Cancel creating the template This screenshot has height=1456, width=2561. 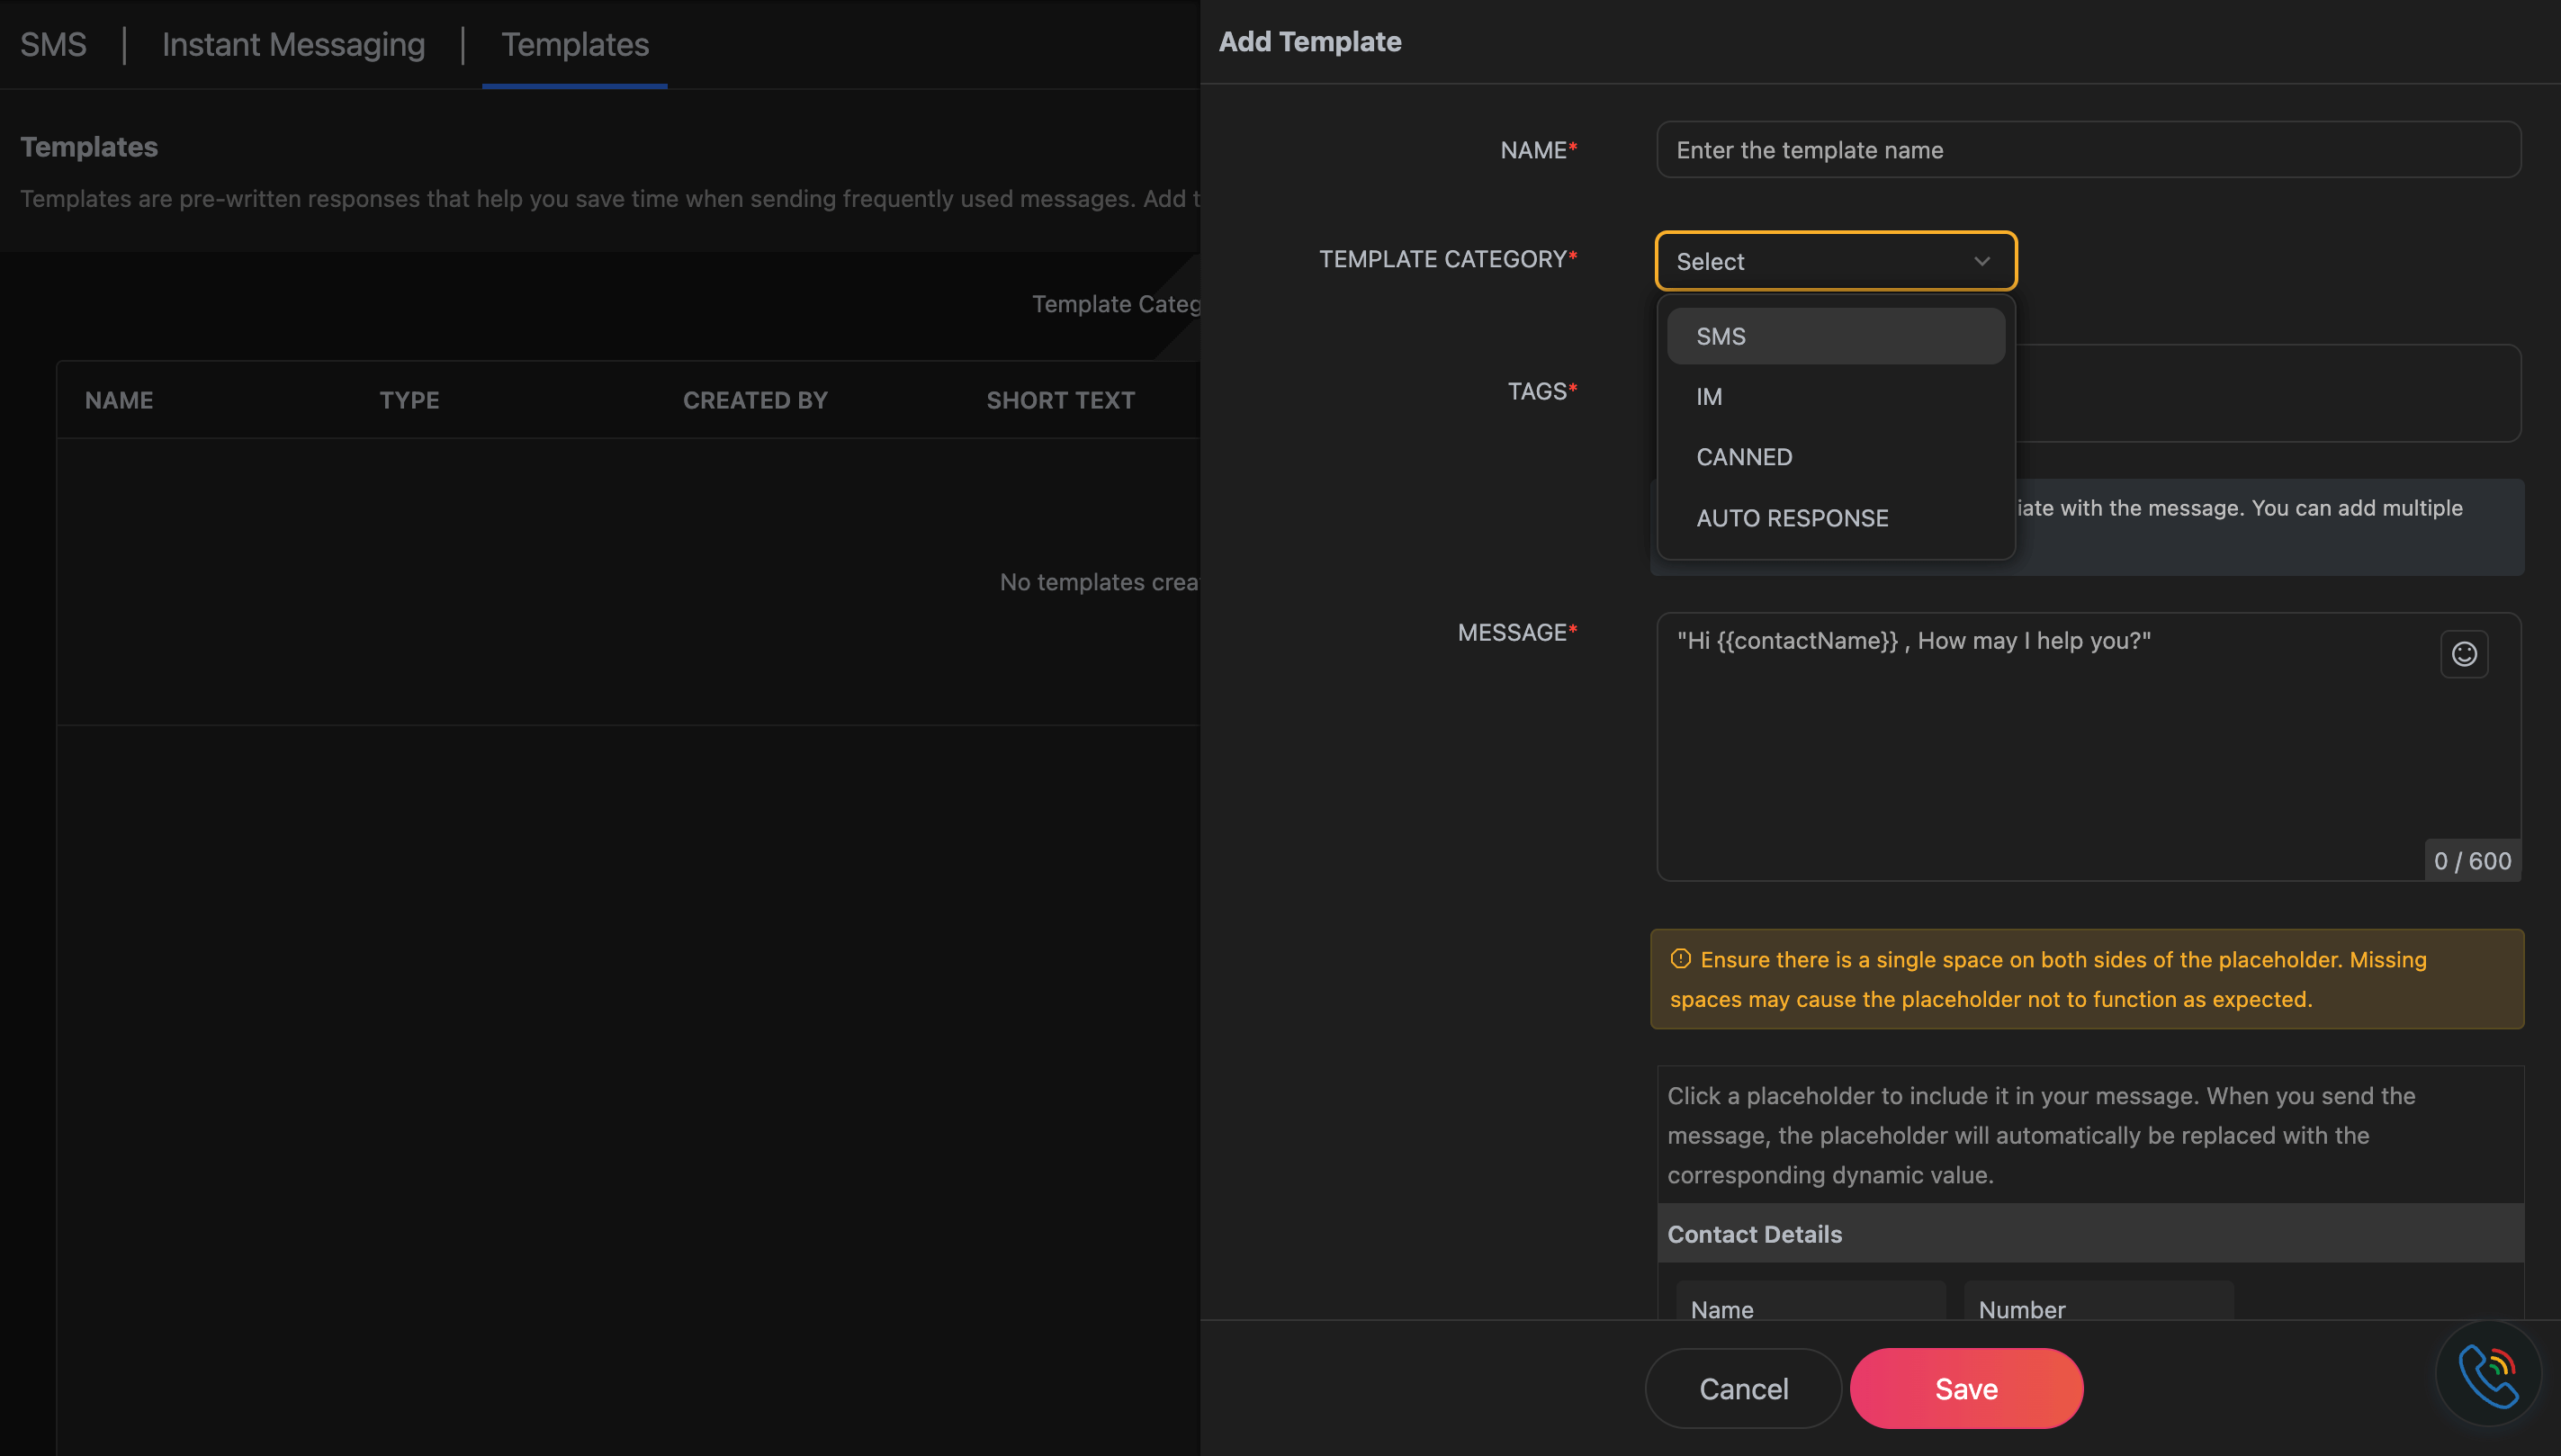point(1743,1388)
